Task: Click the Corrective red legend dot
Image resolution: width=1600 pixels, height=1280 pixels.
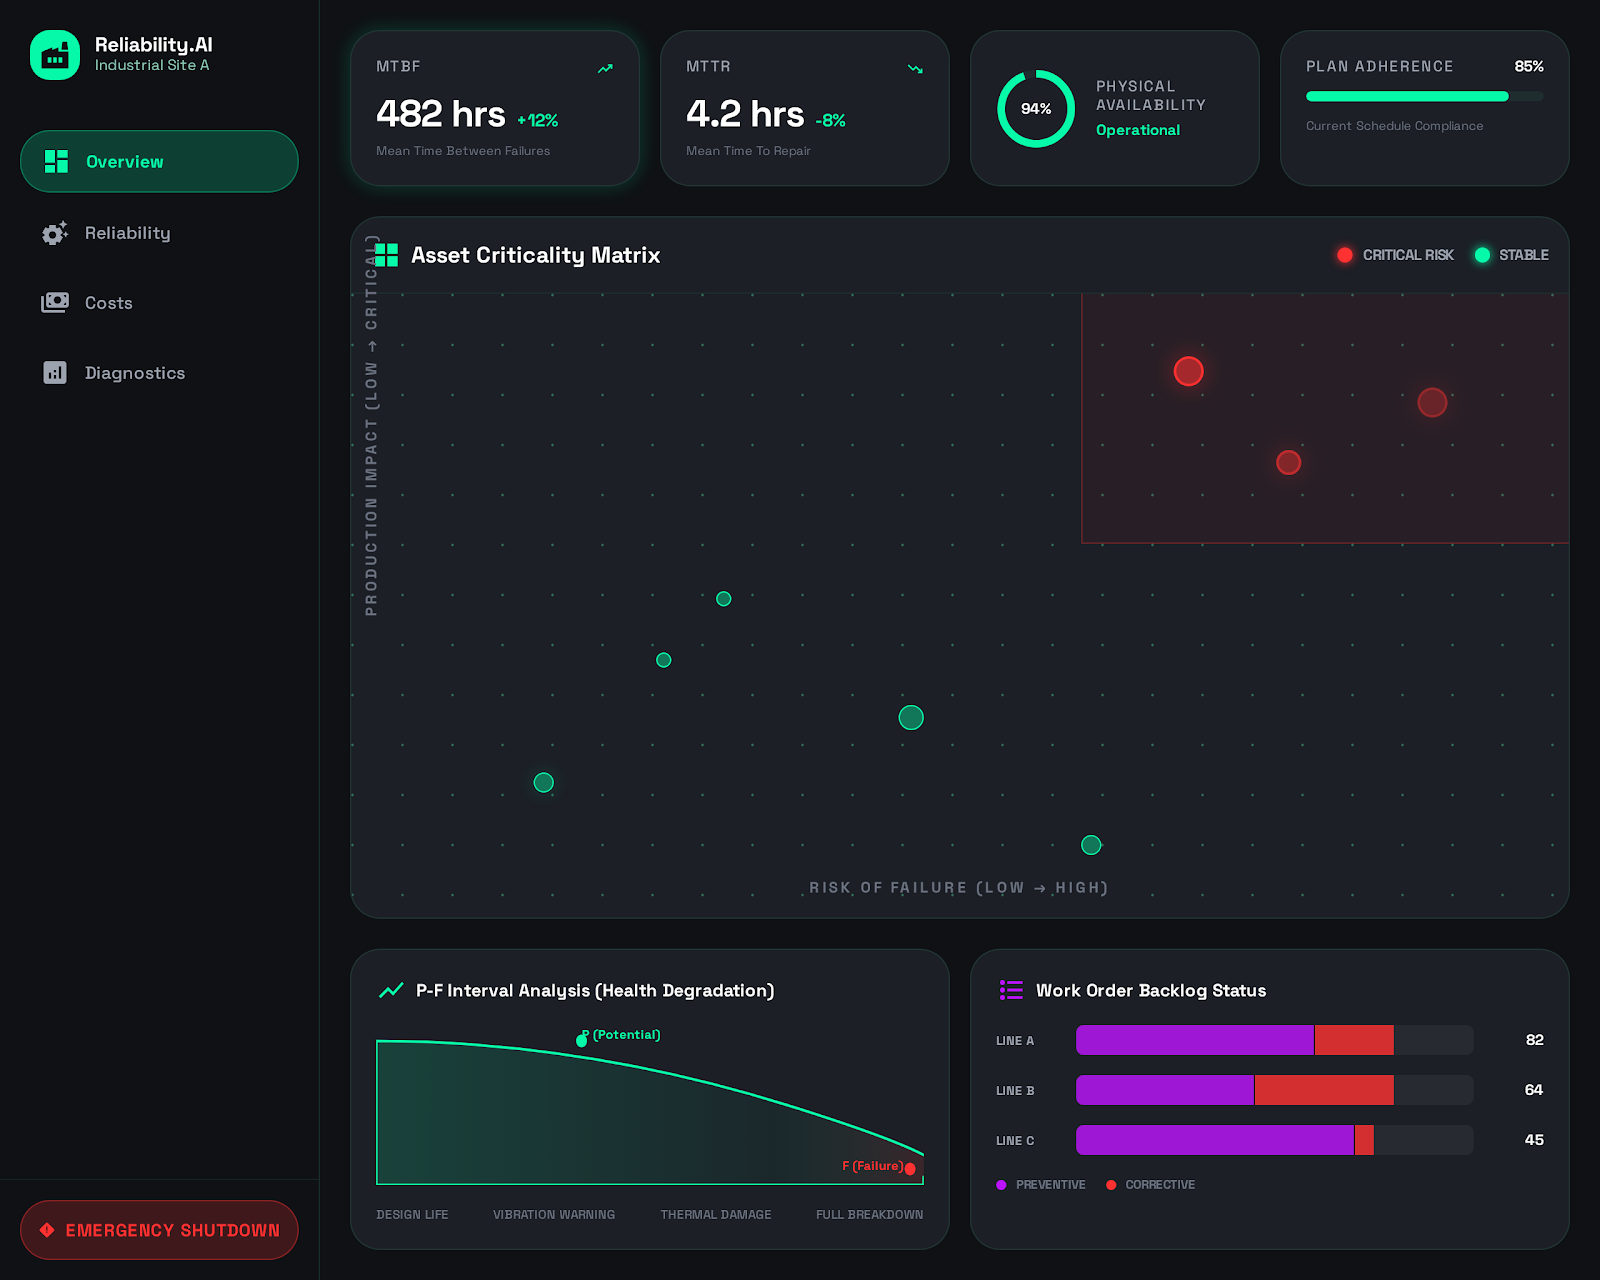Action: [x=1111, y=1185]
